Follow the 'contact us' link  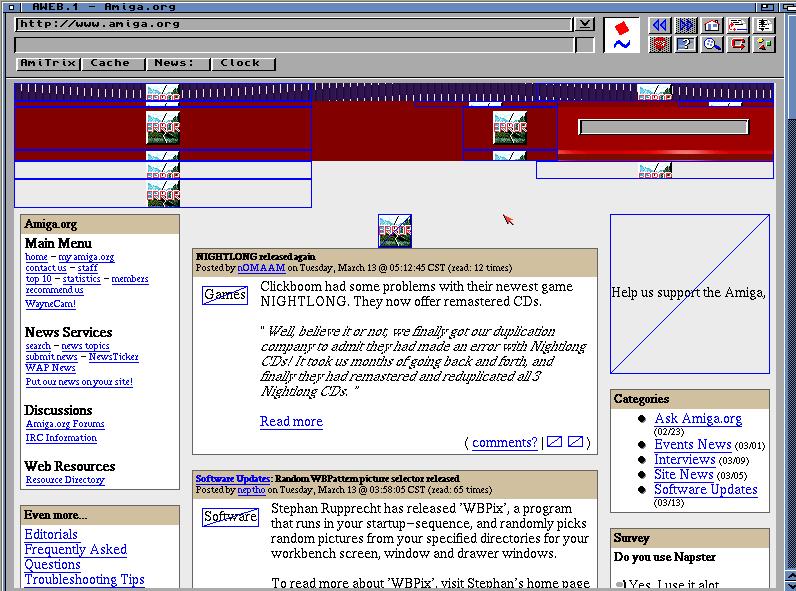pyautogui.click(x=46, y=268)
